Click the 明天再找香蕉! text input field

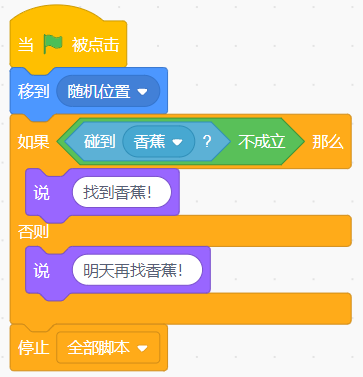tap(137, 270)
